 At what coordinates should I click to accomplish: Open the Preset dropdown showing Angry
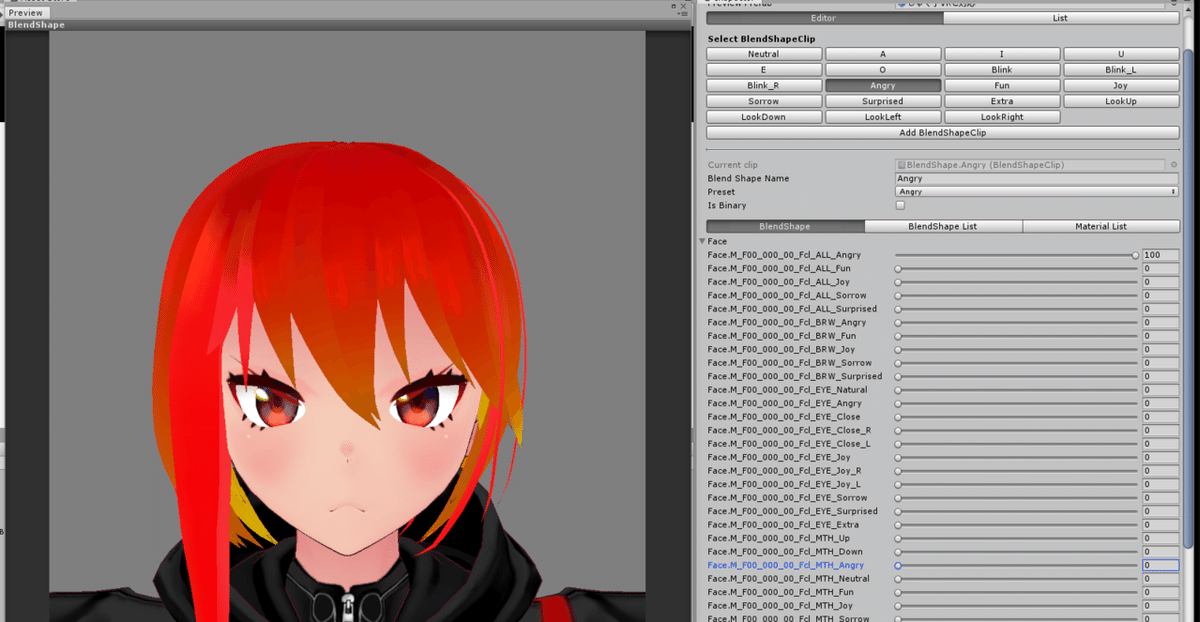pos(1037,192)
